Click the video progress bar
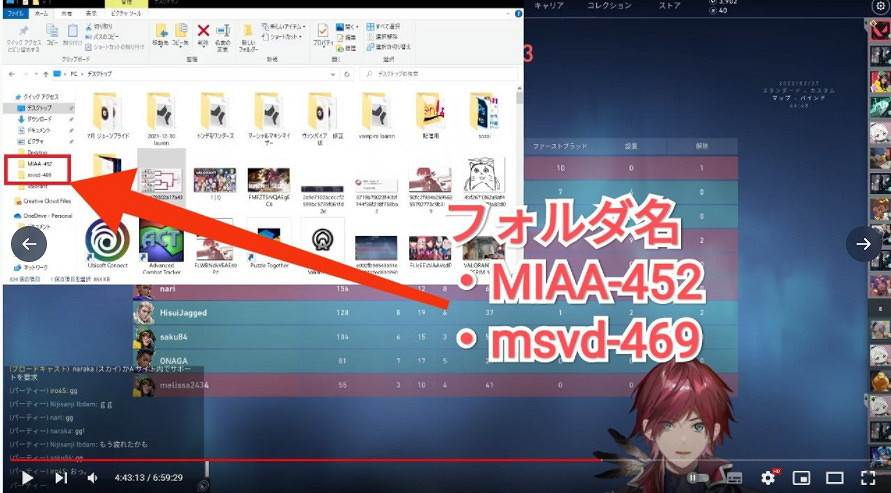The image size is (891, 493). pos(446,460)
